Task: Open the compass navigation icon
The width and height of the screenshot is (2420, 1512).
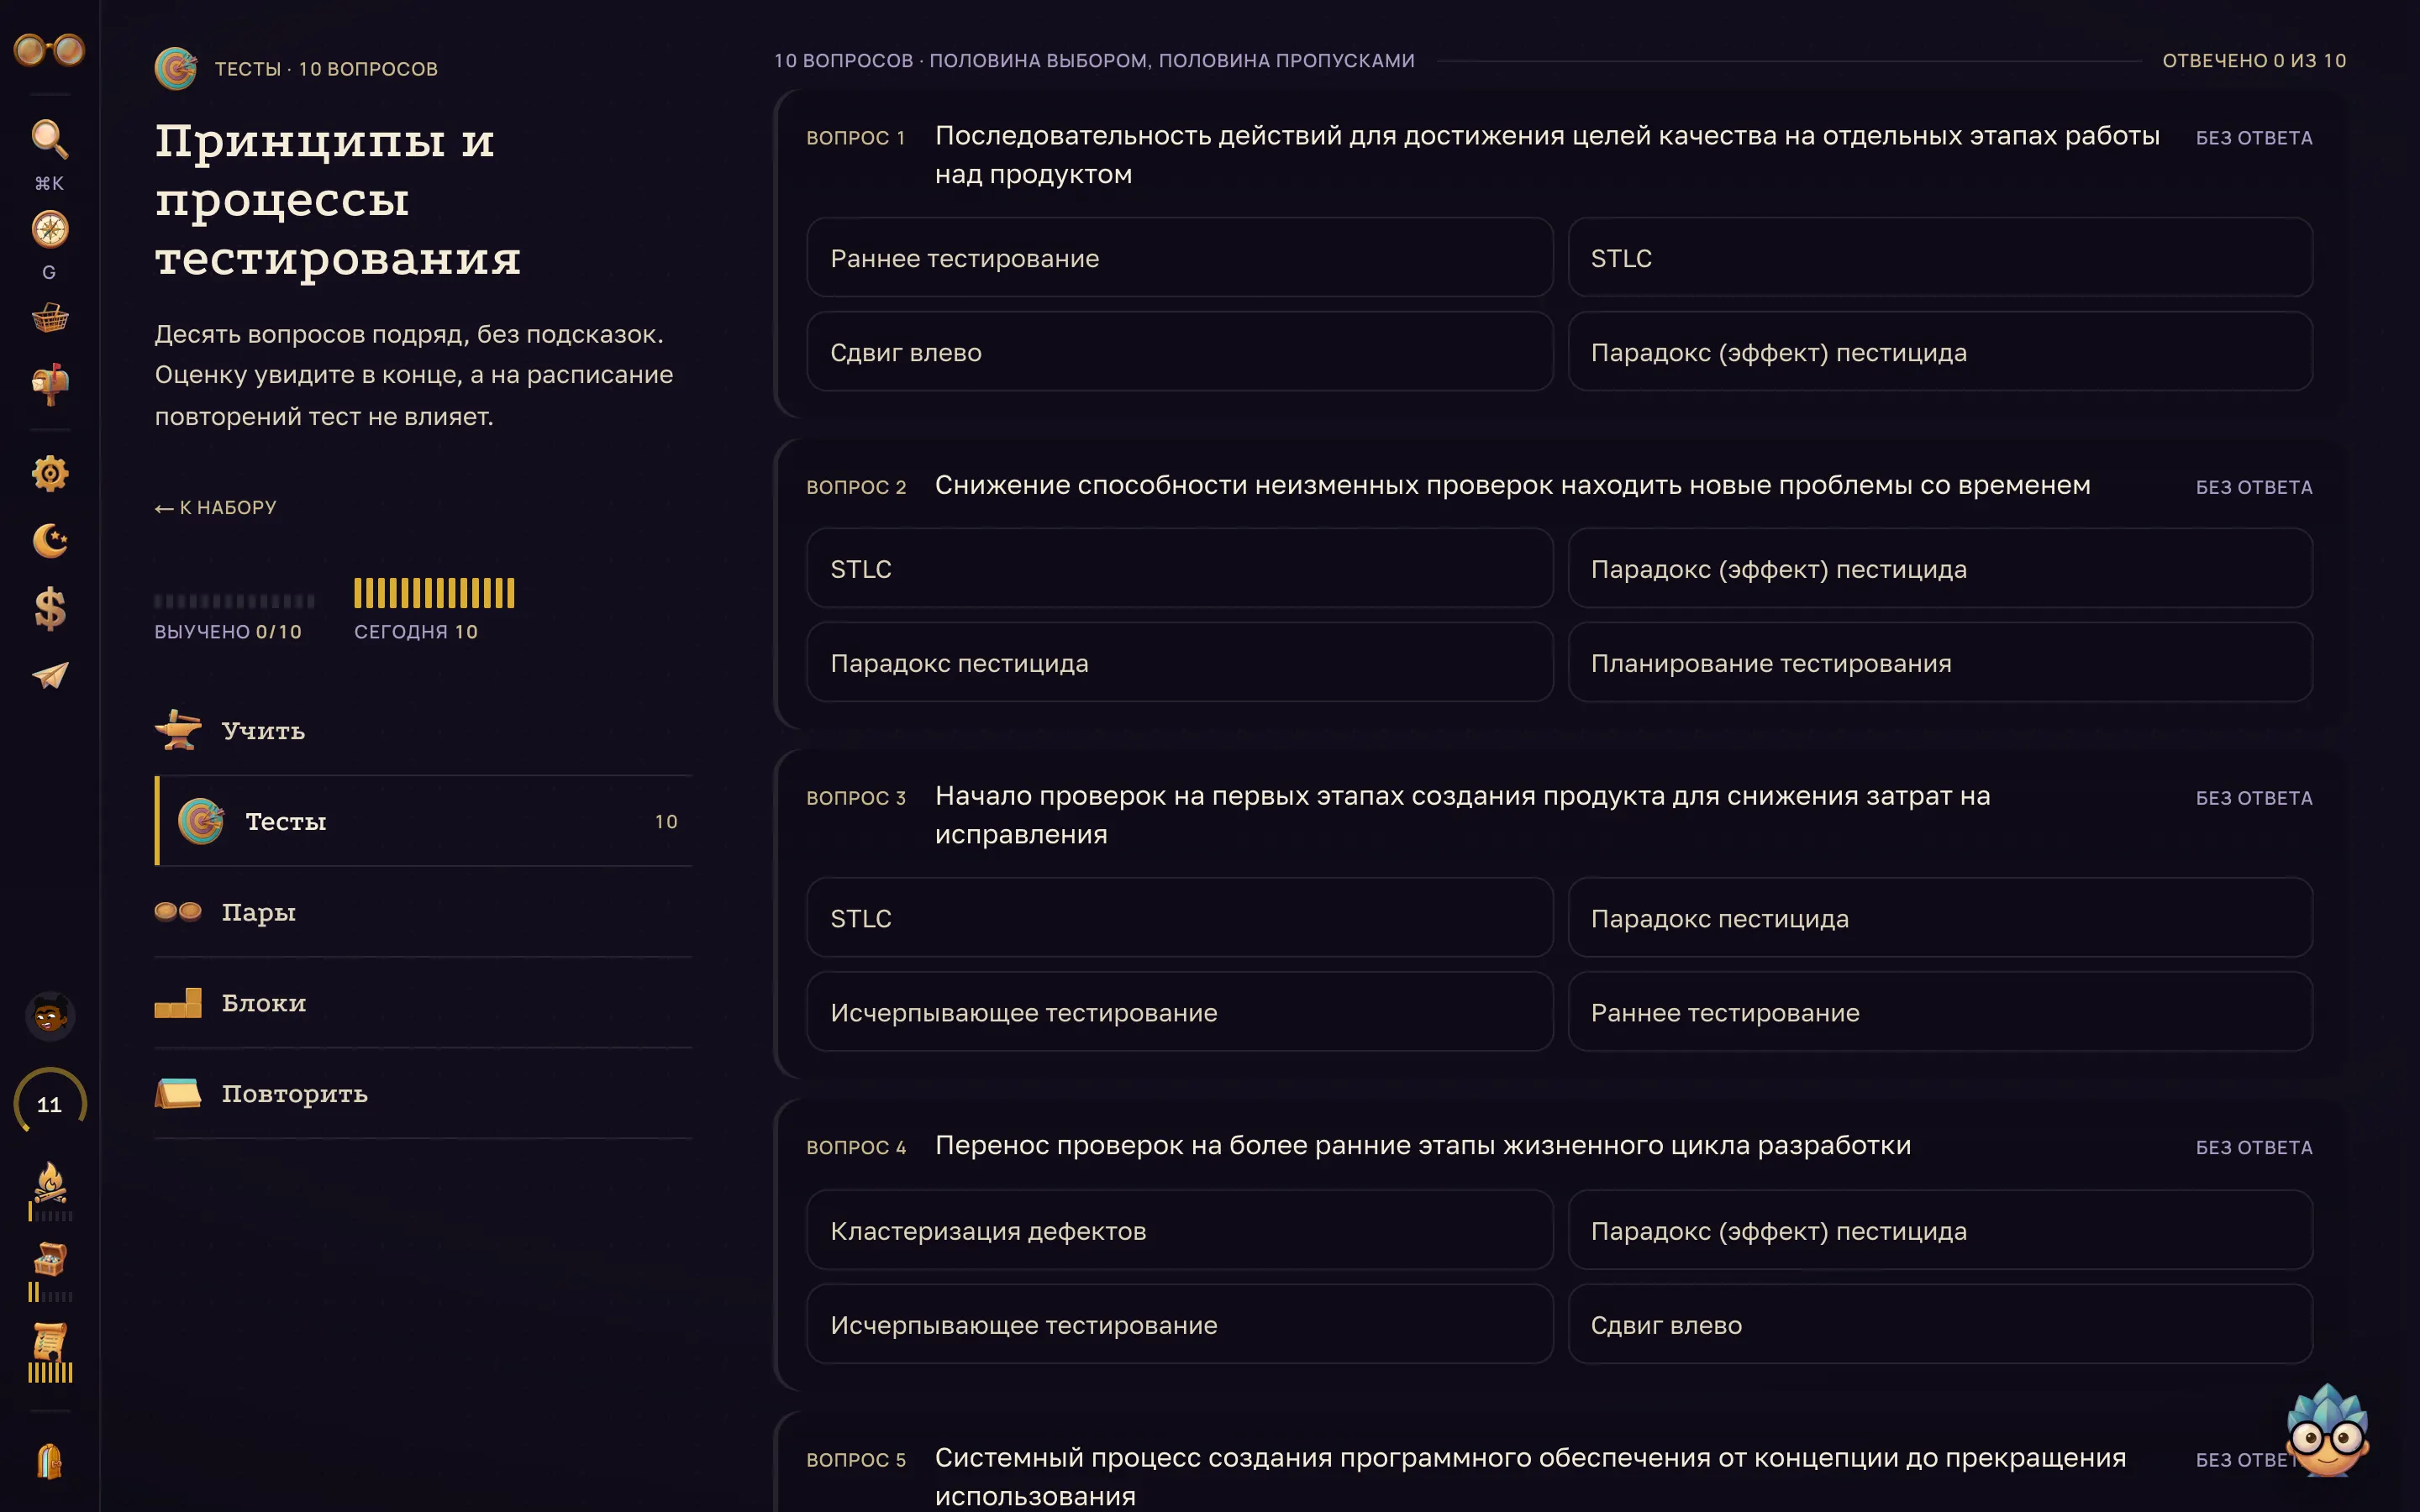Action: (49, 230)
